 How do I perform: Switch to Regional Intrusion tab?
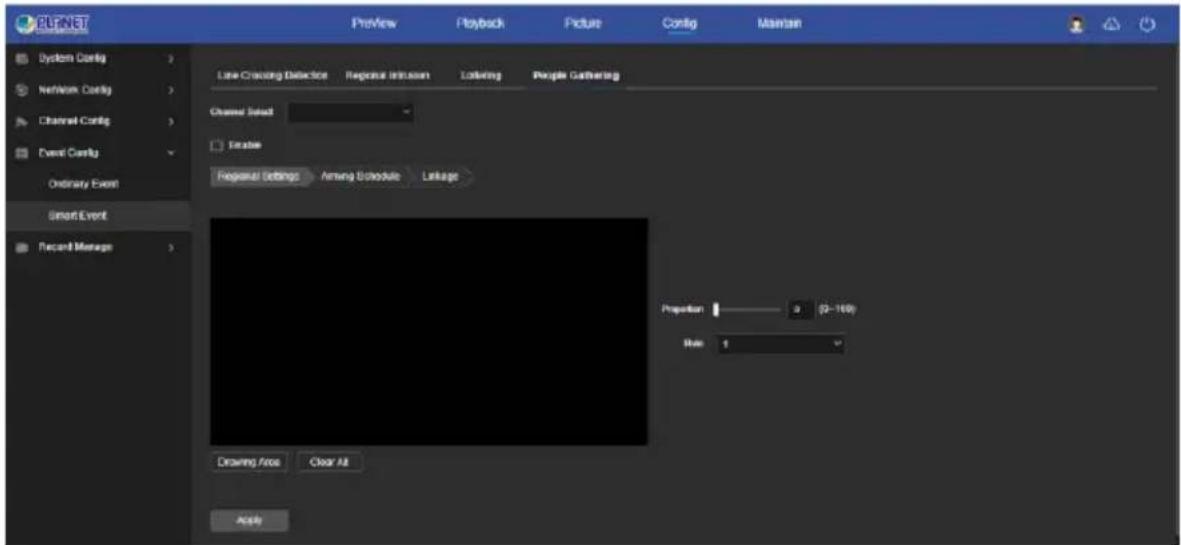pos(387,76)
